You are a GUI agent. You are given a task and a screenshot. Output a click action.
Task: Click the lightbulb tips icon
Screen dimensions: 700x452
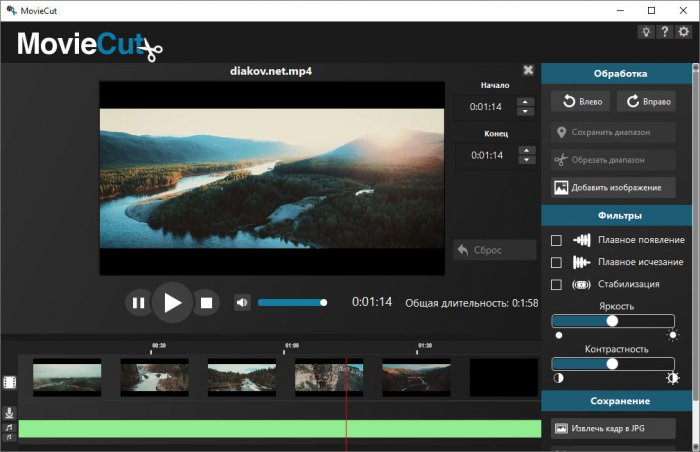click(647, 32)
